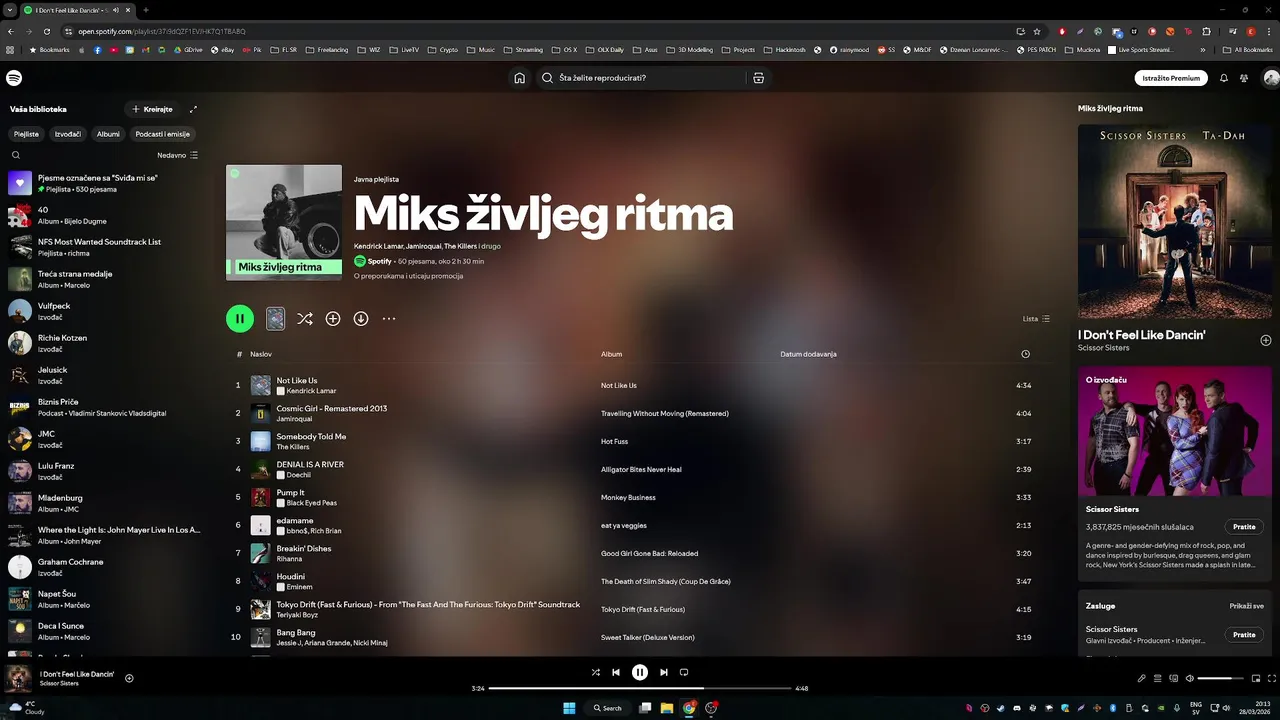Image resolution: width=1280 pixels, height=720 pixels.
Task: Click the Spotify logo in top bar
Action: [14, 78]
